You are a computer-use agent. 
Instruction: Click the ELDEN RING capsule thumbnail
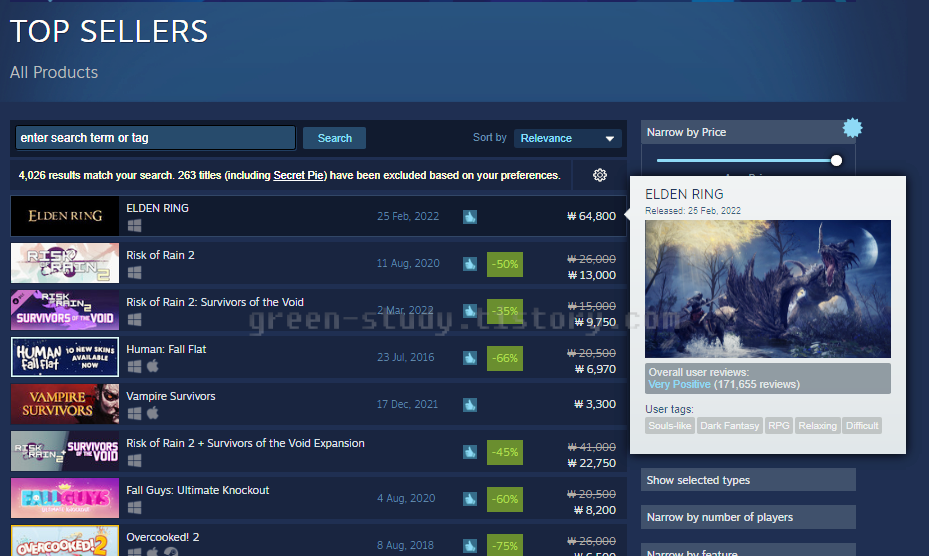click(65, 216)
